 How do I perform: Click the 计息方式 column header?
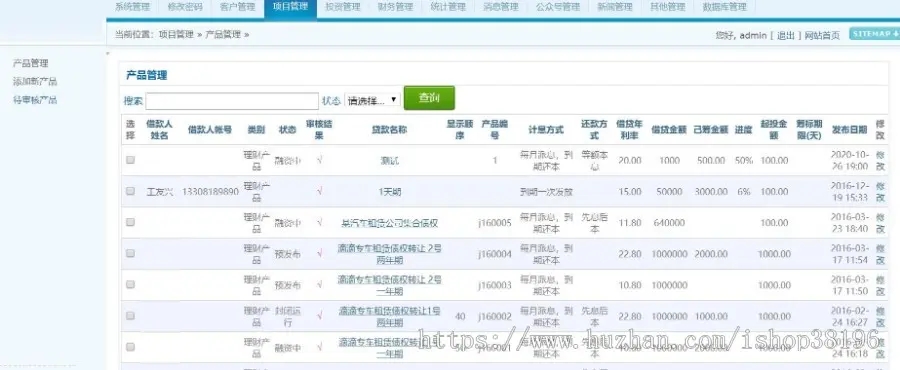(546, 130)
